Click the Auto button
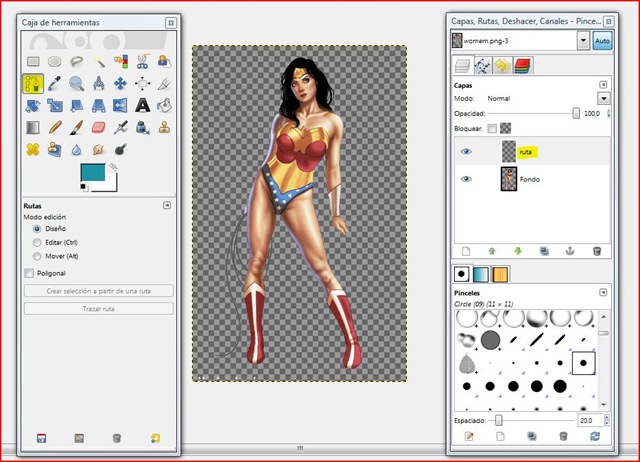 [x=603, y=41]
